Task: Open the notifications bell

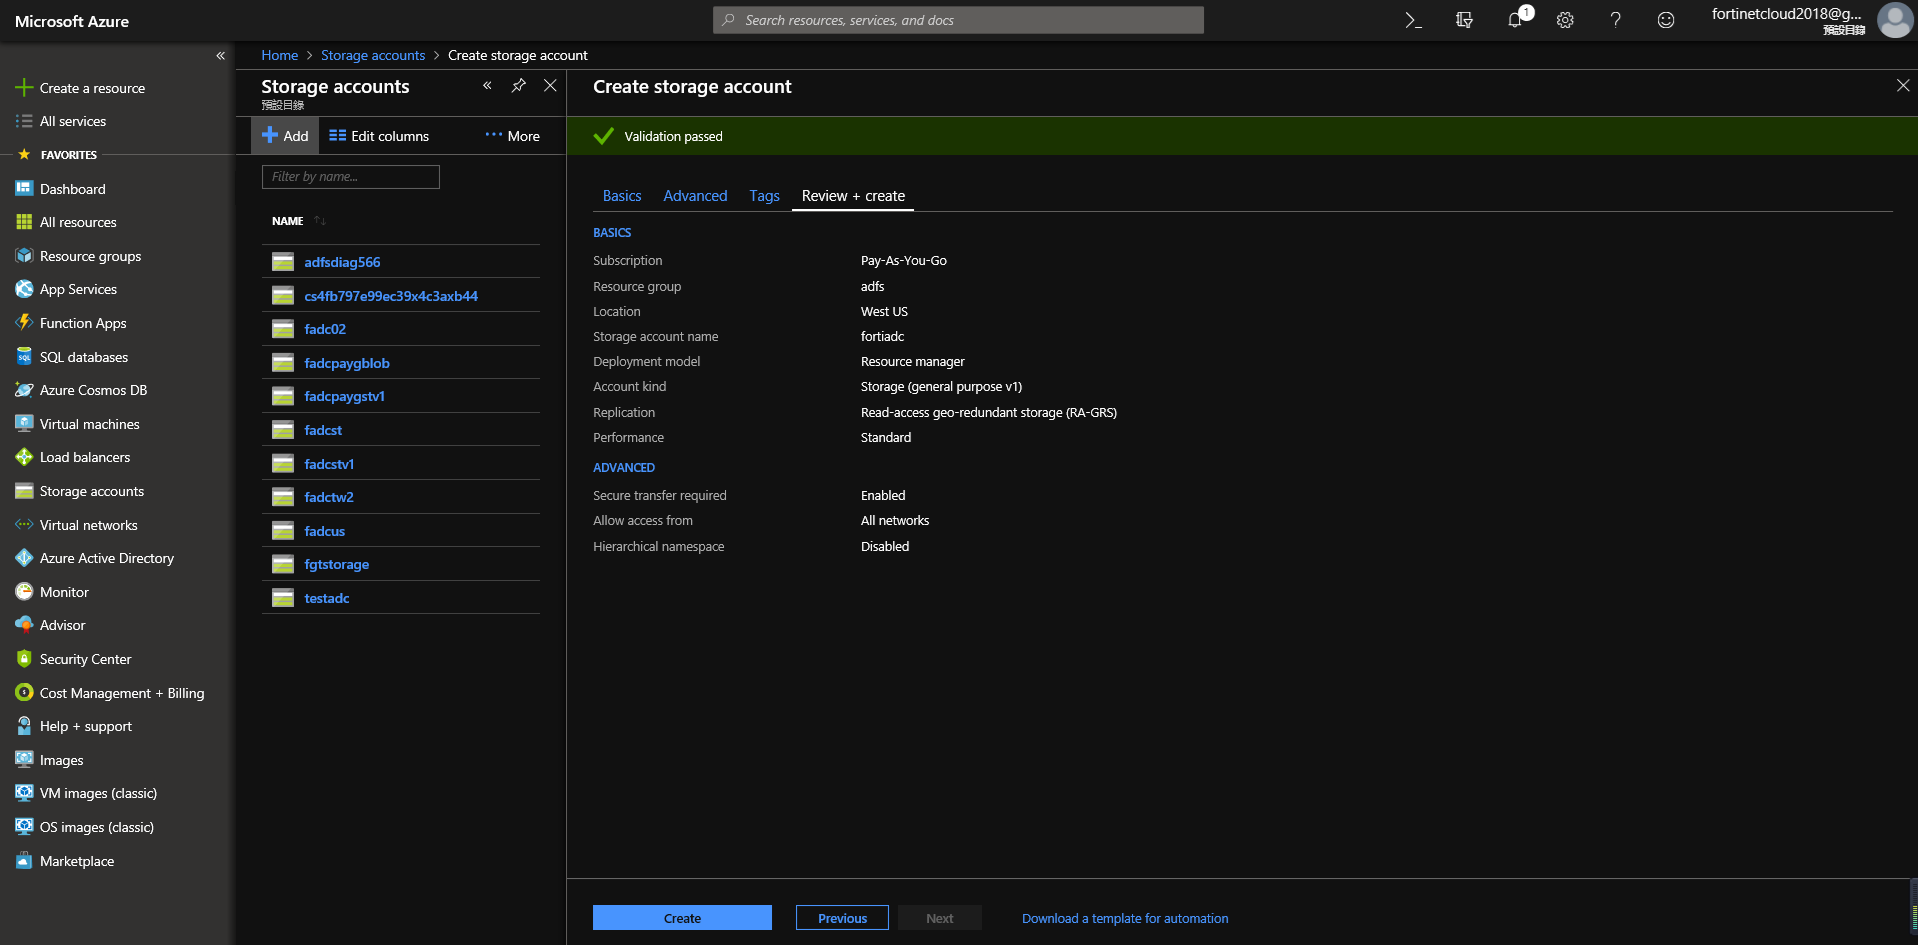Action: click(x=1514, y=20)
